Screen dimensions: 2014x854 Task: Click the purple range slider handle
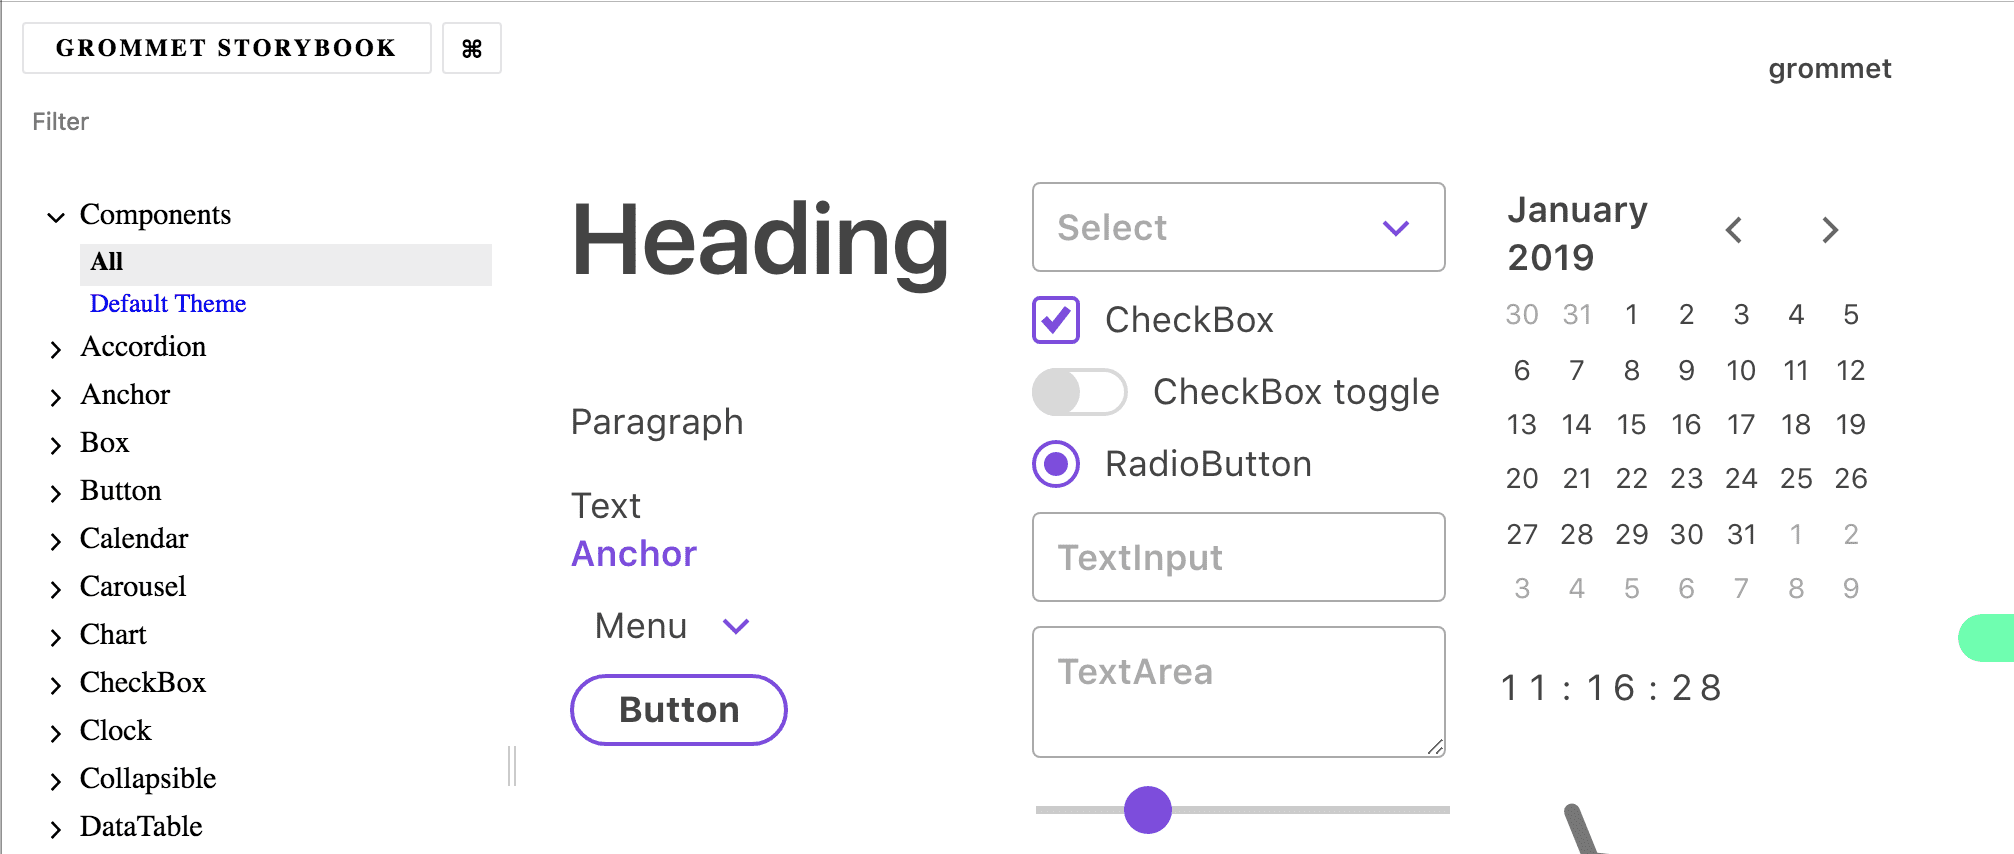coord(1148,810)
